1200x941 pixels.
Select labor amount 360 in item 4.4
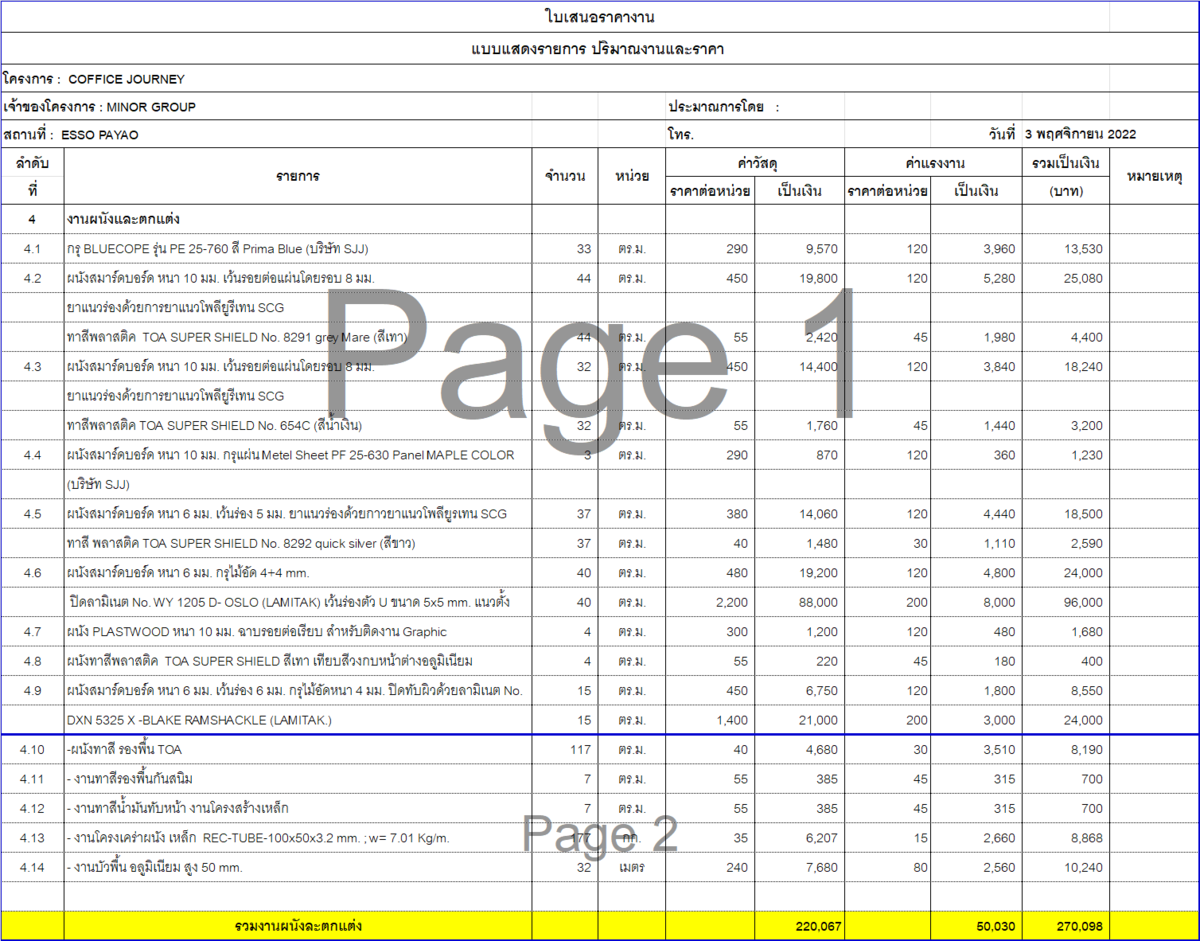(x=1002, y=455)
